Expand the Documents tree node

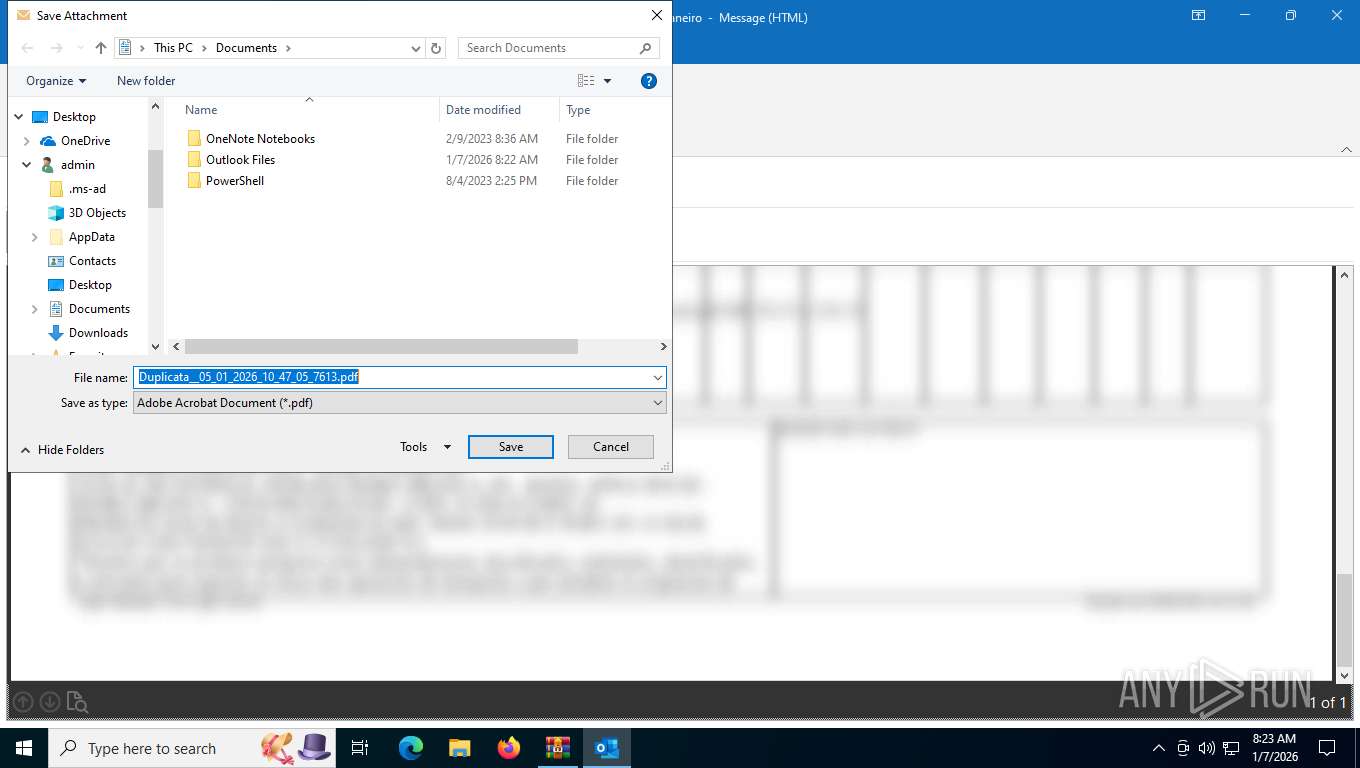(35, 309)
